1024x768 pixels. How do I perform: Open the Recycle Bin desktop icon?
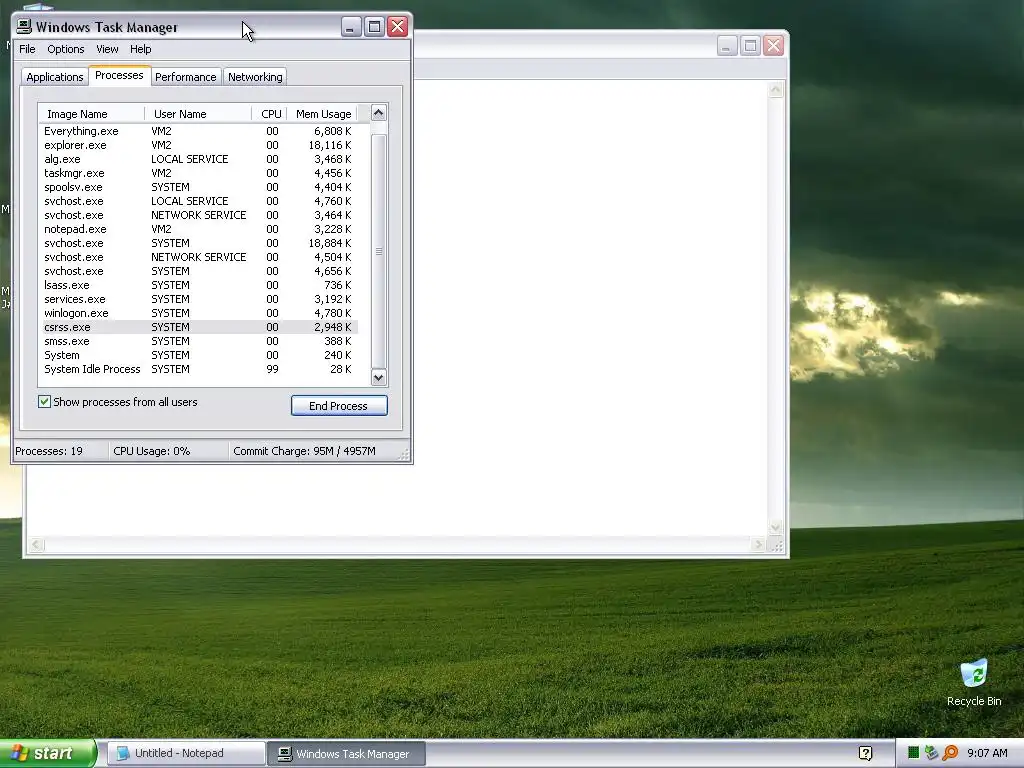[974, 683]
